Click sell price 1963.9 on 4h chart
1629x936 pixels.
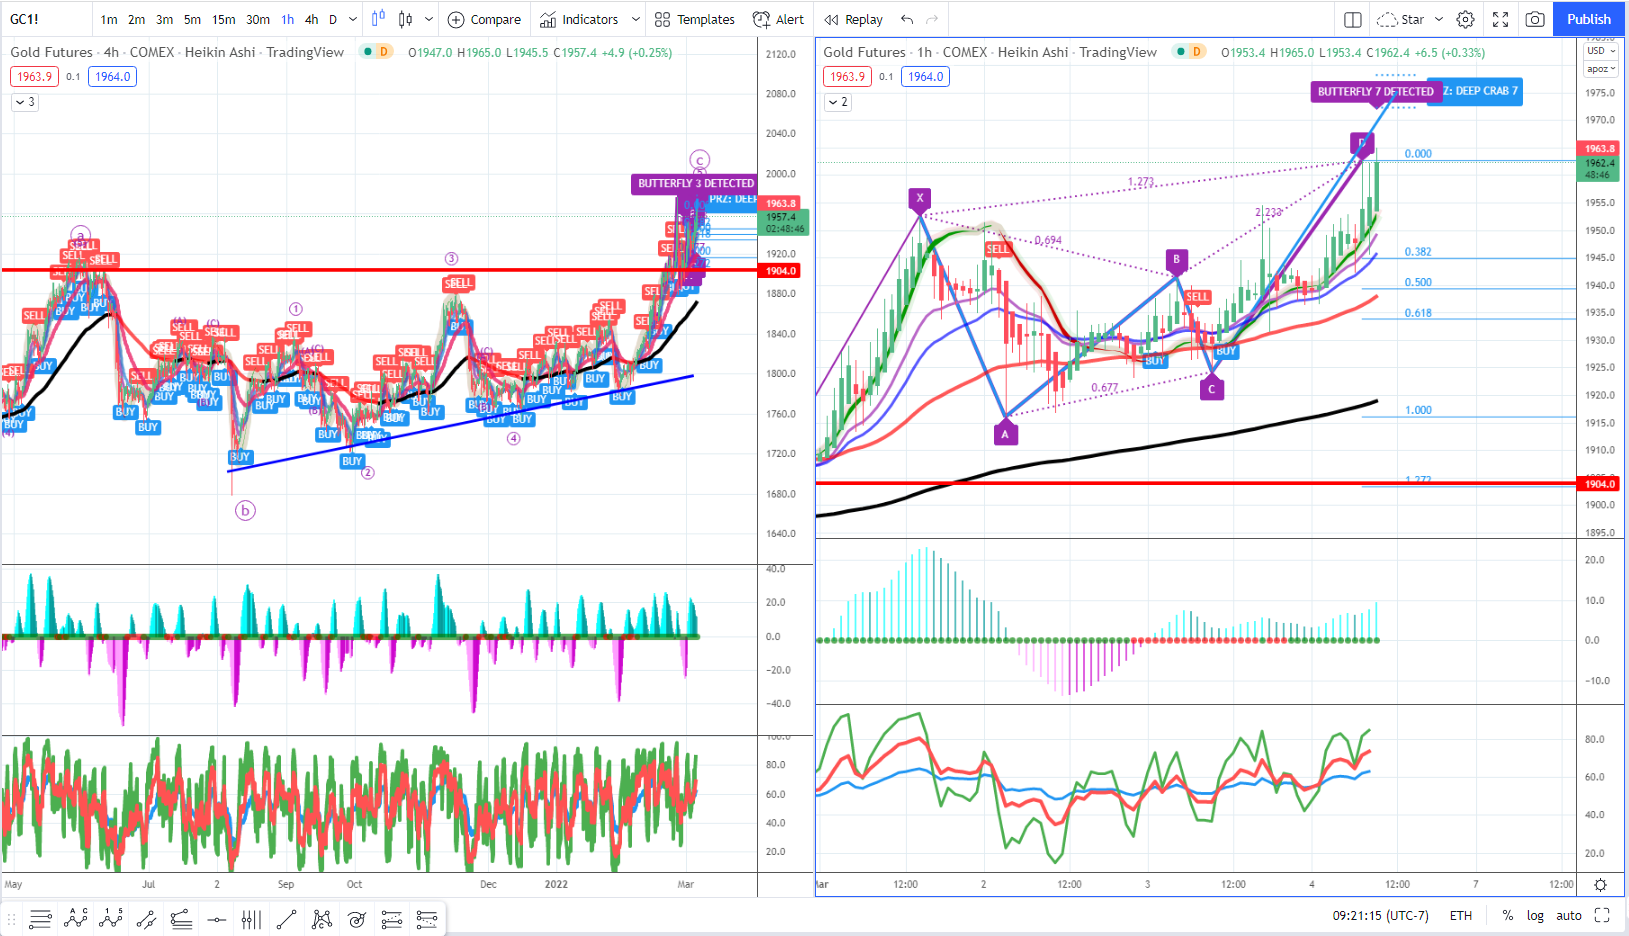[x=35, y=77]
